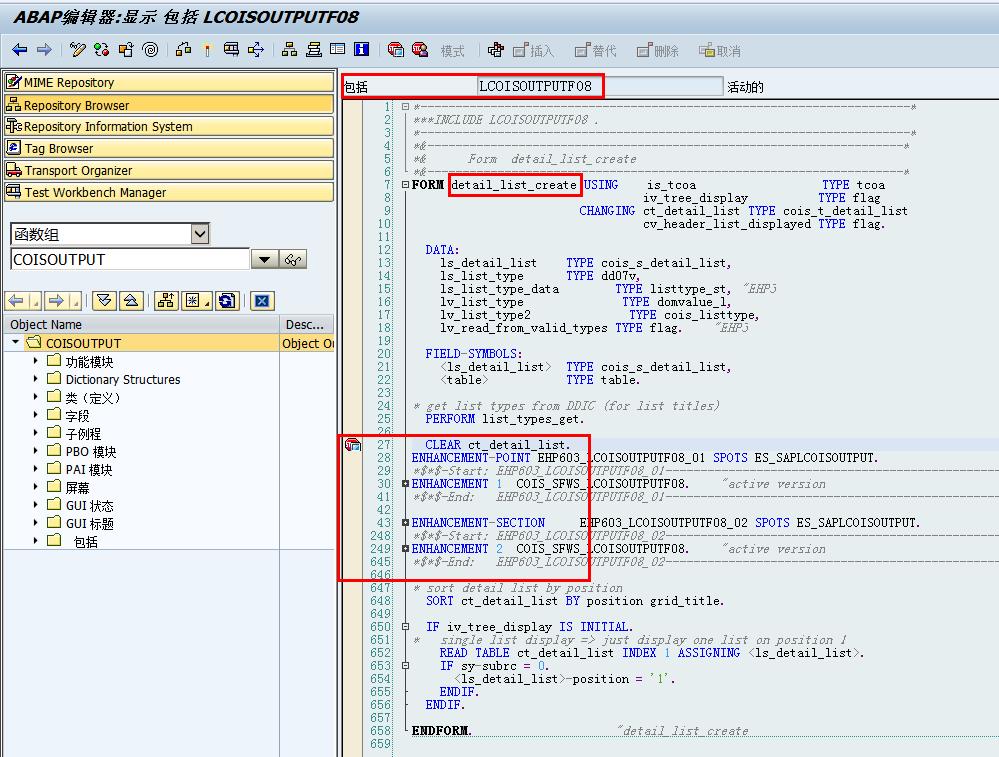Collapse the FORM detail_list_create code block
Image resolution: width=999 pixels, height=757 pixels.
click(405, 184)
